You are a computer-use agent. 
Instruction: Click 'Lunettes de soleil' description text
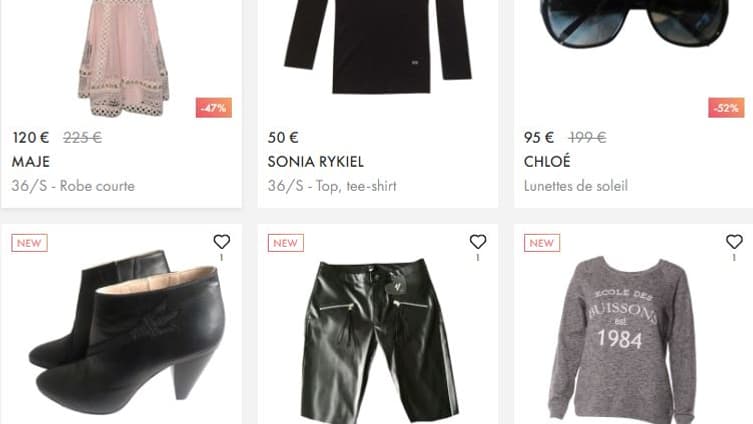pos(576,186)
